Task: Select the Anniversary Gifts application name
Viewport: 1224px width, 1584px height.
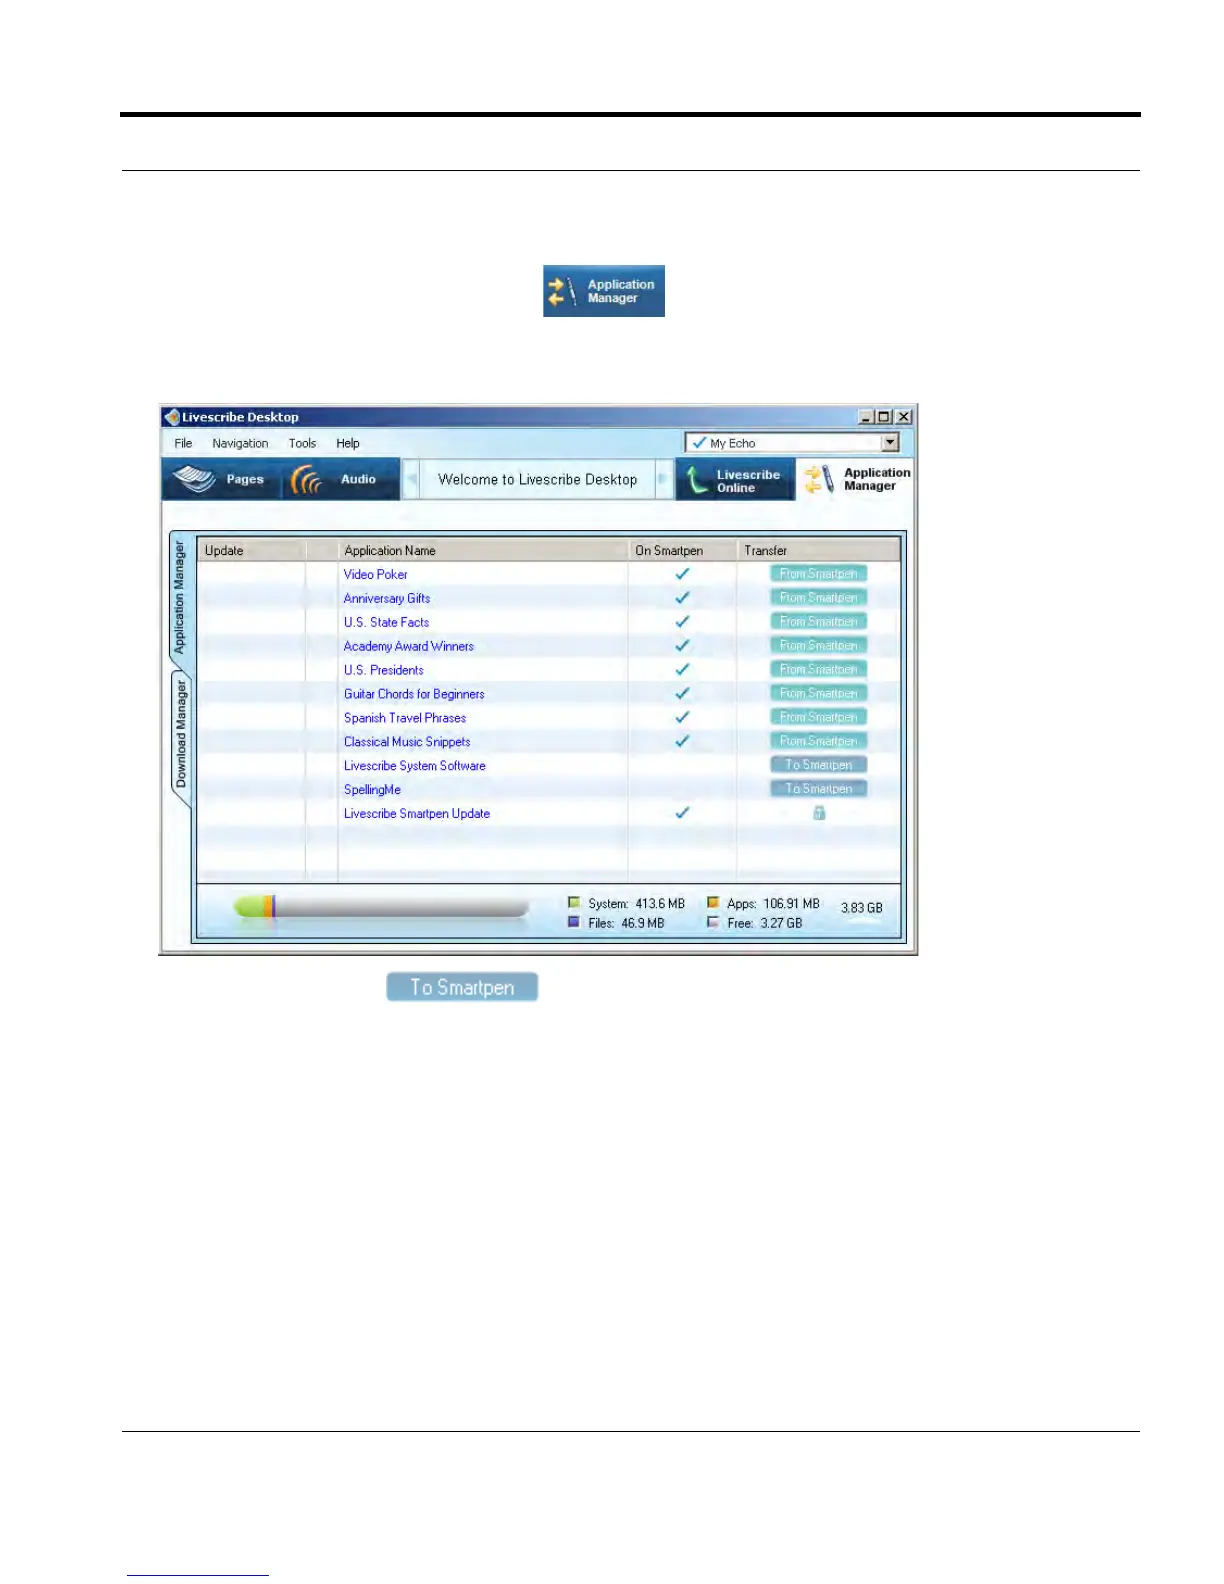Action: pyautogui.click(x=387, y=598)
